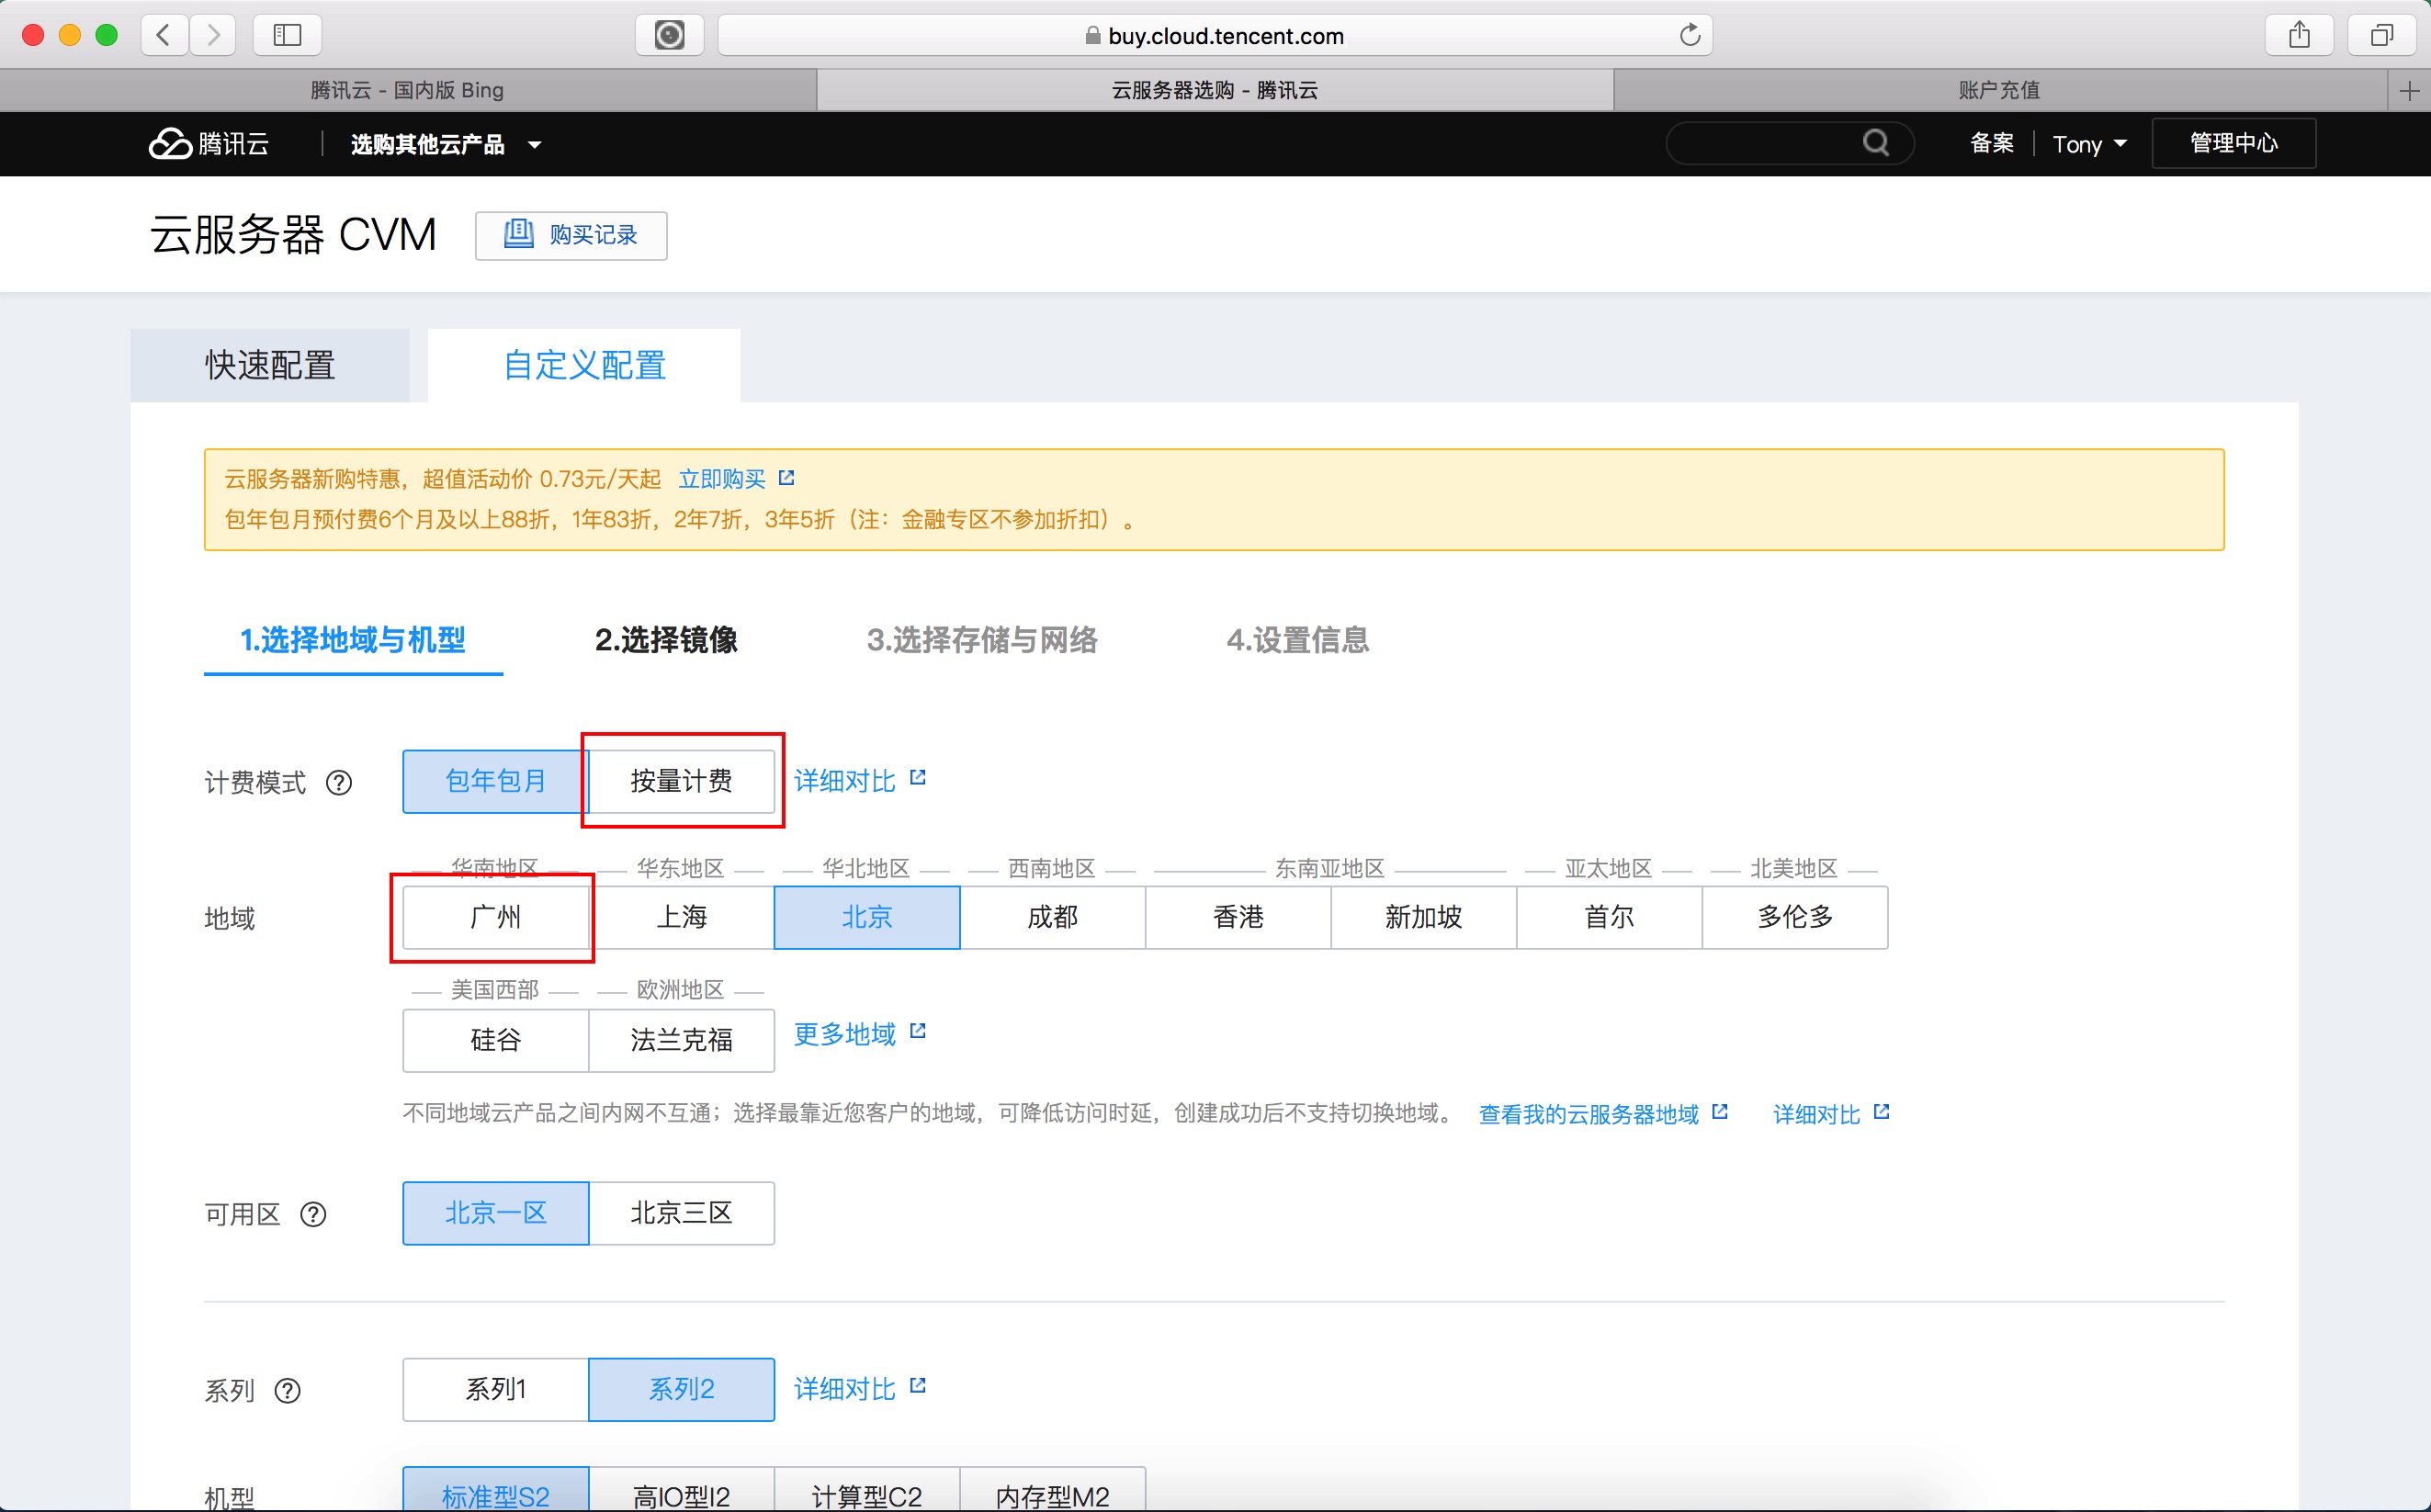Click the help icon next to 系列

pos(288,1390)
